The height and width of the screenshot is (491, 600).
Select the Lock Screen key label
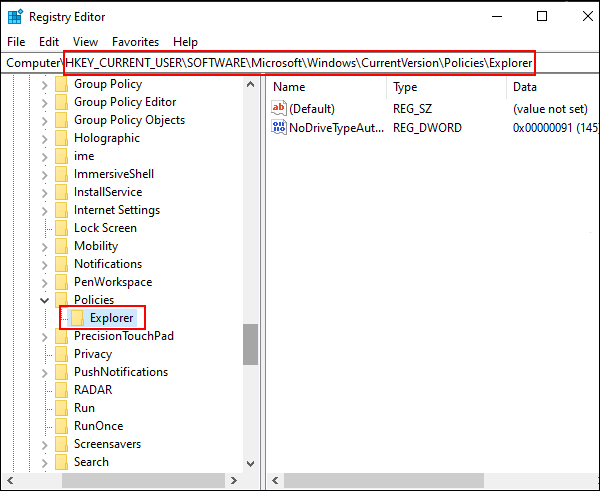coord(105,228)
